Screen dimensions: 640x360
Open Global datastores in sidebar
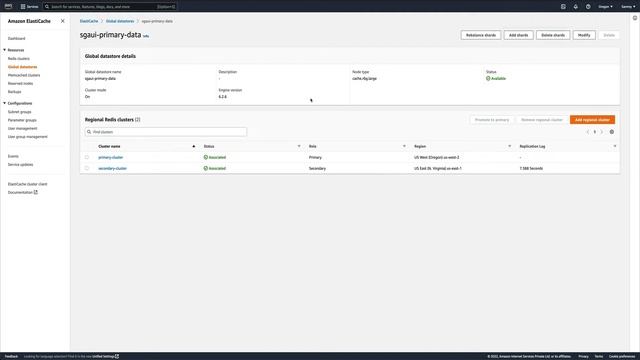[22, 67]
